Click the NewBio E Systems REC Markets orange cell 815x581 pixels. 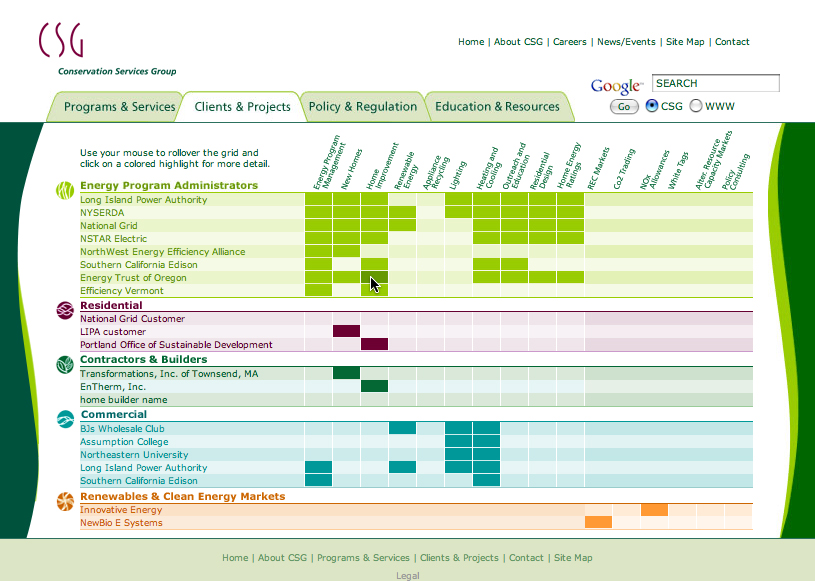[x=598, y=522]
